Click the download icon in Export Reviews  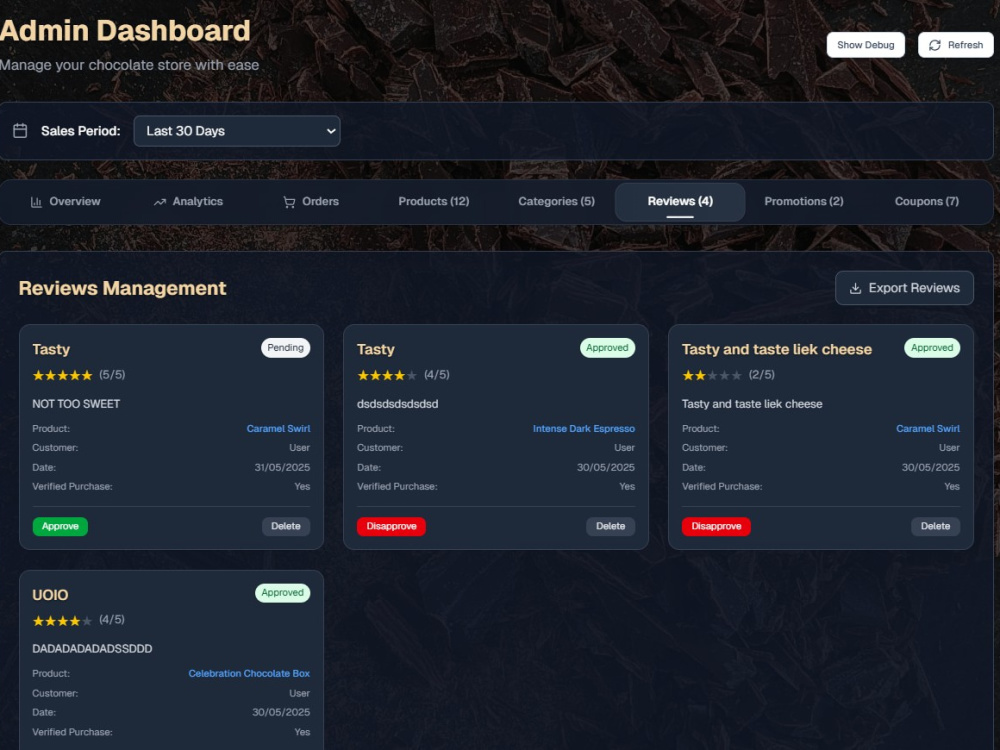[855, 288]
